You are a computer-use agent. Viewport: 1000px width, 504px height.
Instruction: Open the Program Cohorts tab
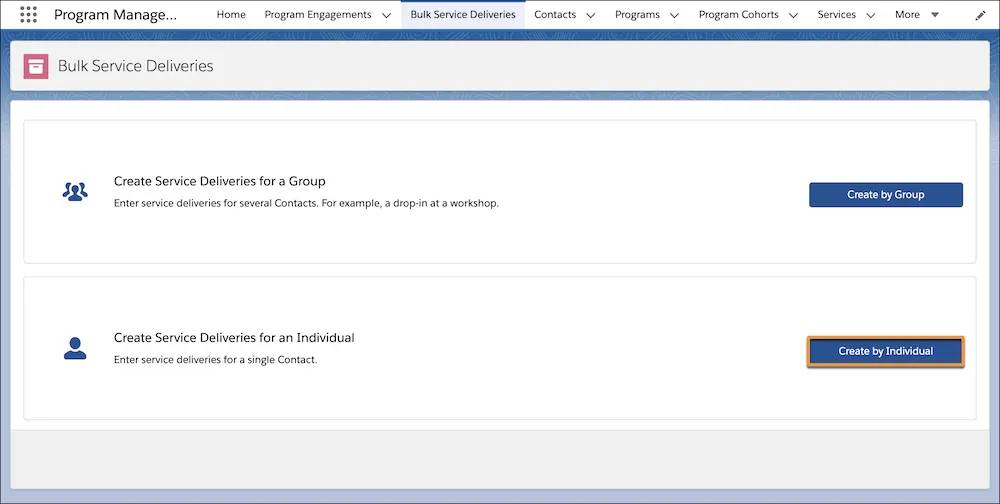pyautogui.click(x=739, y=15)
